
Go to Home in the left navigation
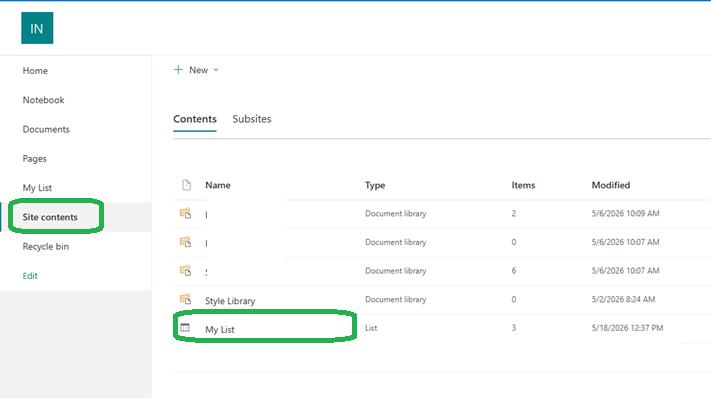35,71
